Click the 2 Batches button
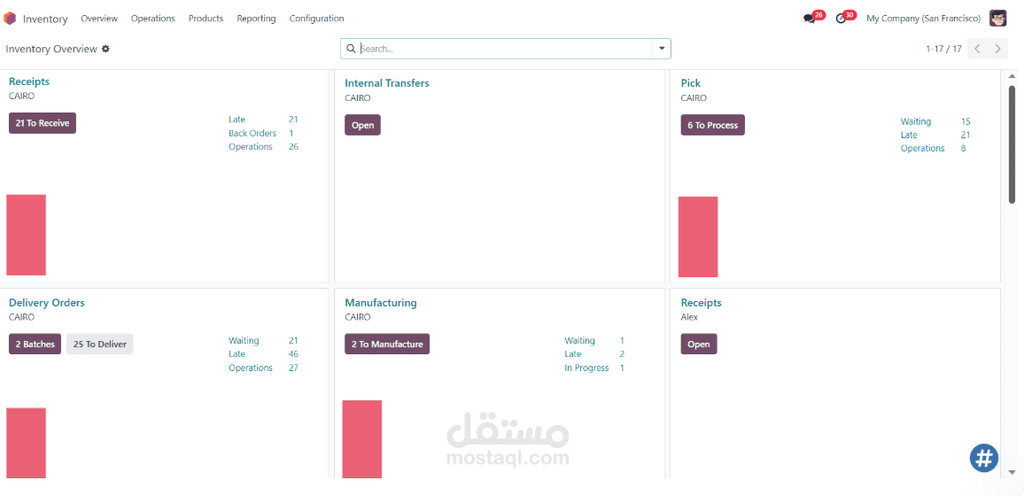 (x=35, y=344)
